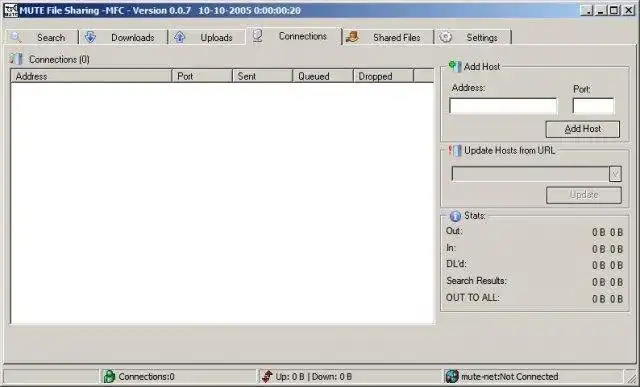Sort list by Queued column
This screenshot has width=640, height=387.
(322, 76)
